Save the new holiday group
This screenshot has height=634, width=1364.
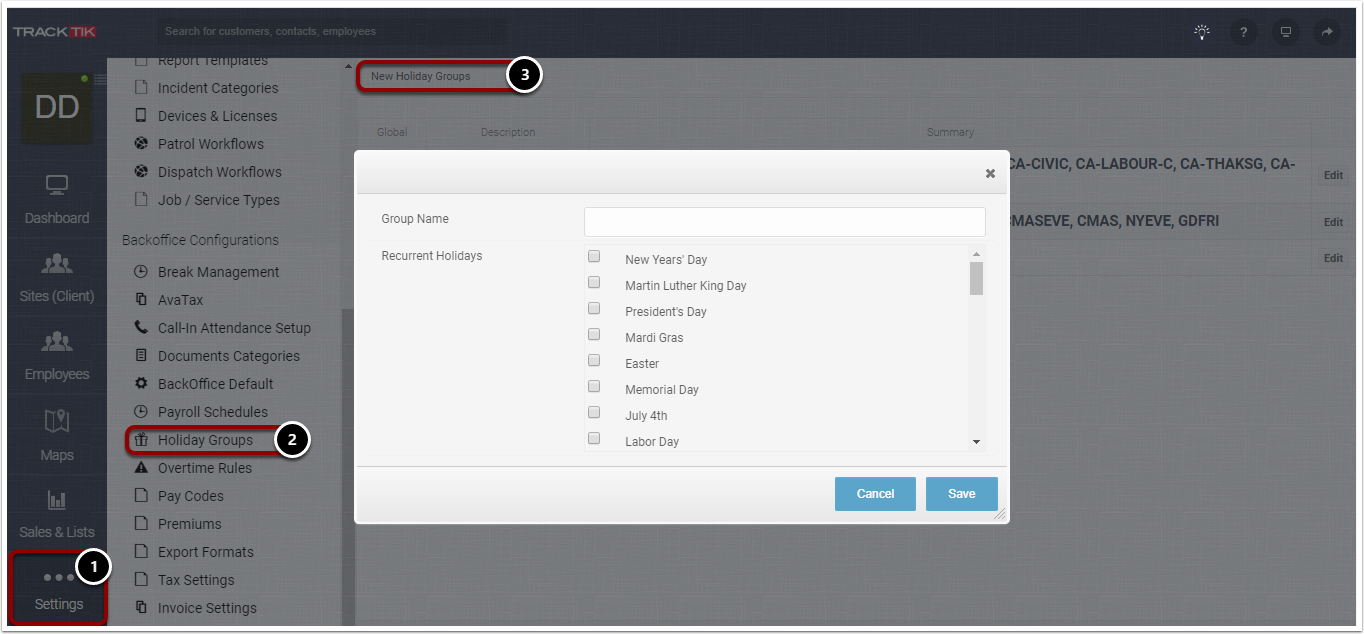[962, 494]
